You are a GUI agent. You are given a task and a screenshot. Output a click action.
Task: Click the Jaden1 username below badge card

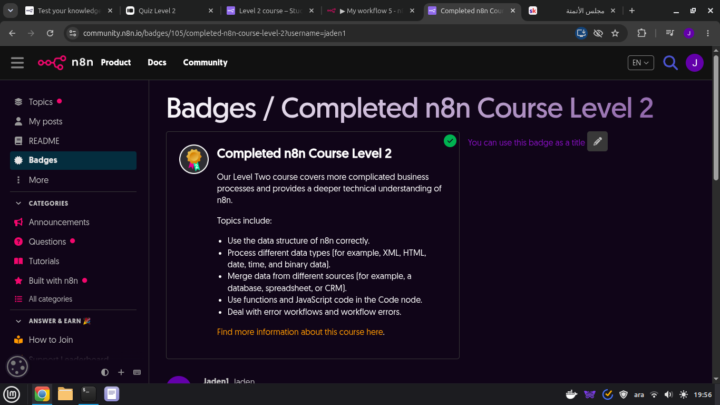[216, 381]
